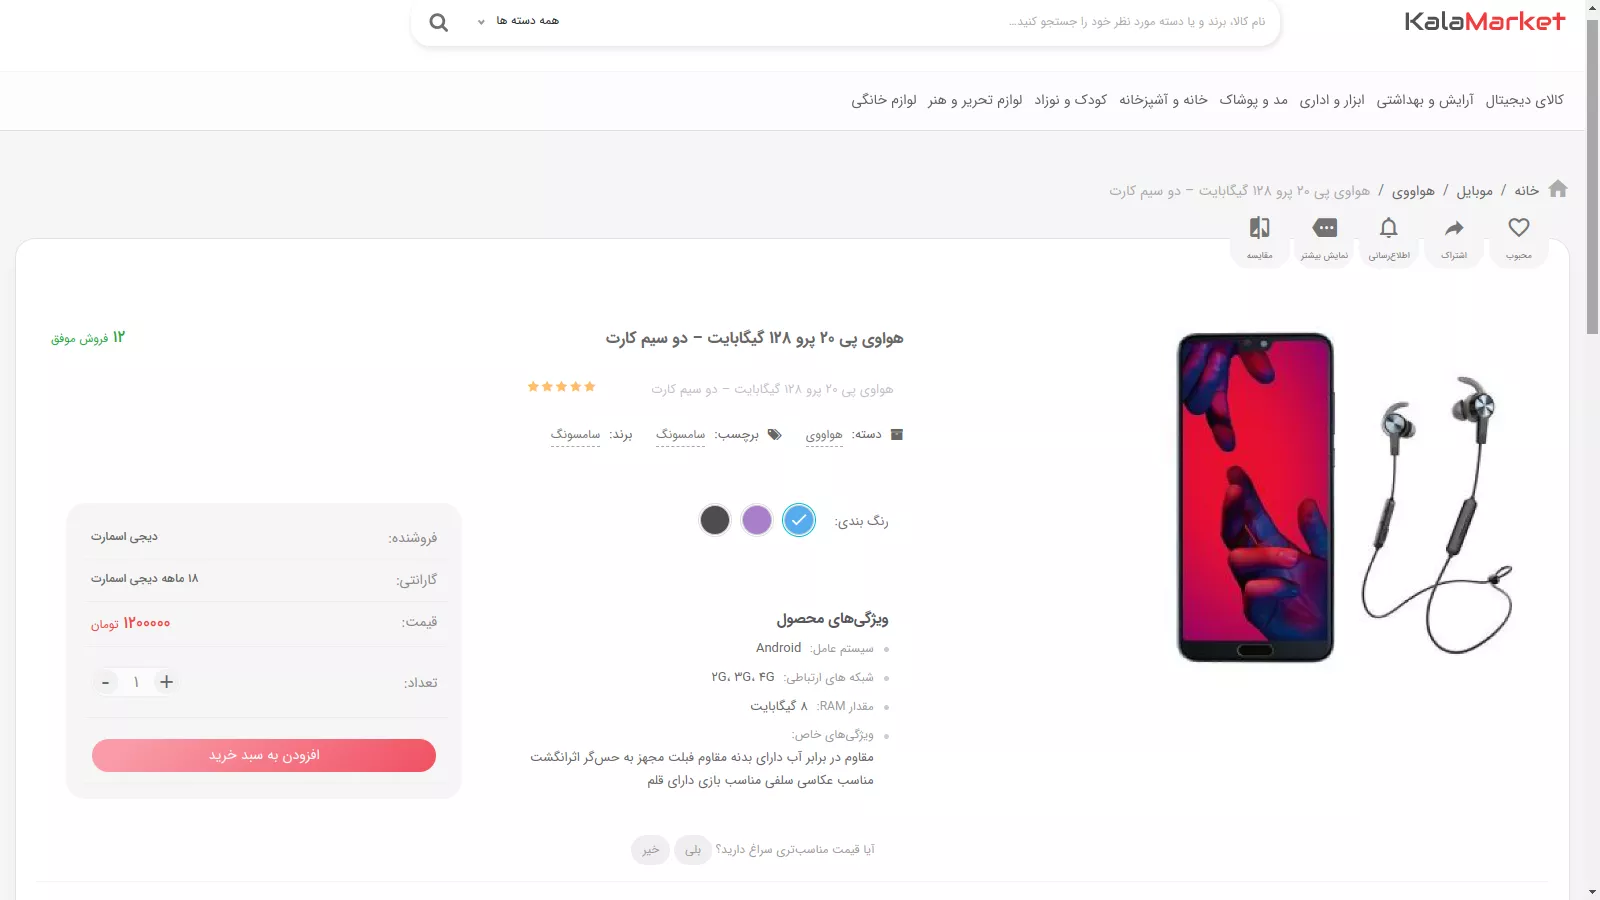The width and height of the screenshot is (1600, 900).
Task: Click the show more dots icon
Action: [1325, 227]
